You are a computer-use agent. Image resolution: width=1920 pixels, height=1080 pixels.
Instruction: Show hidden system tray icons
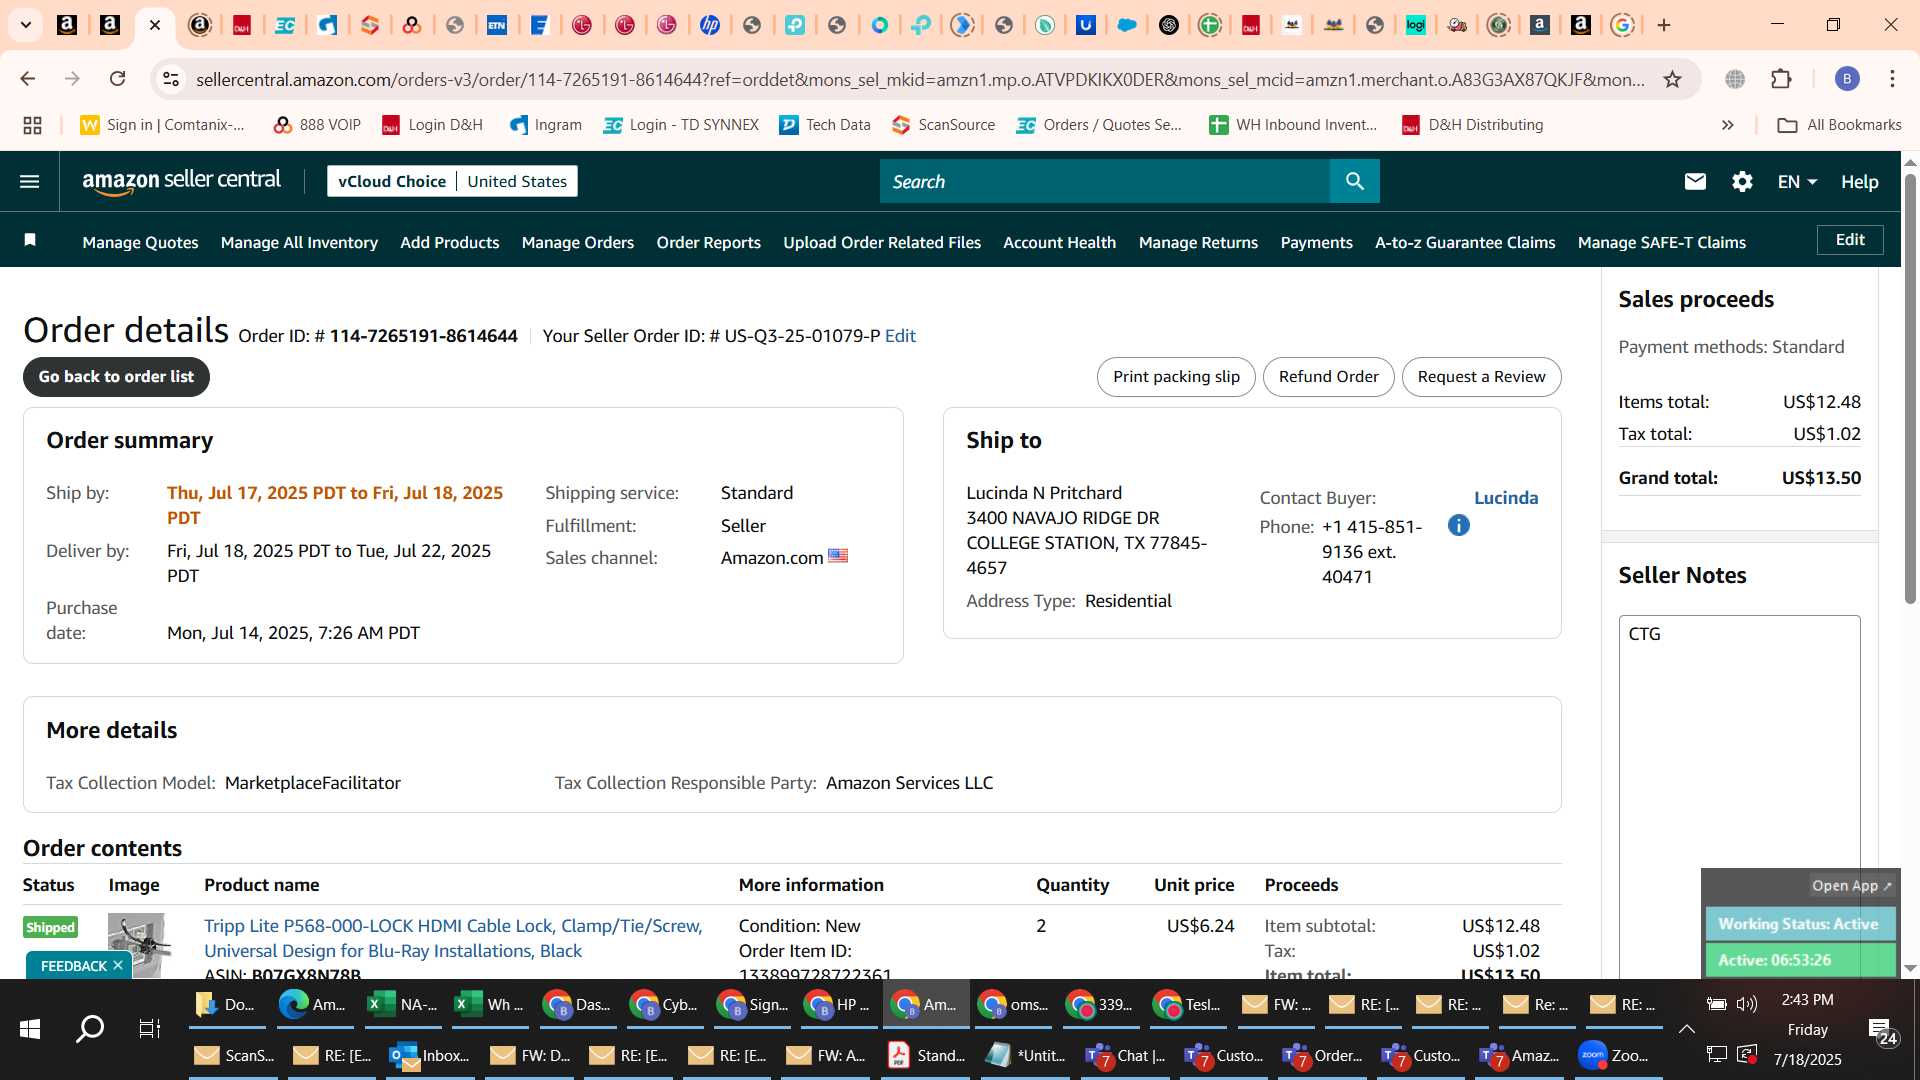(1686, 1029)
